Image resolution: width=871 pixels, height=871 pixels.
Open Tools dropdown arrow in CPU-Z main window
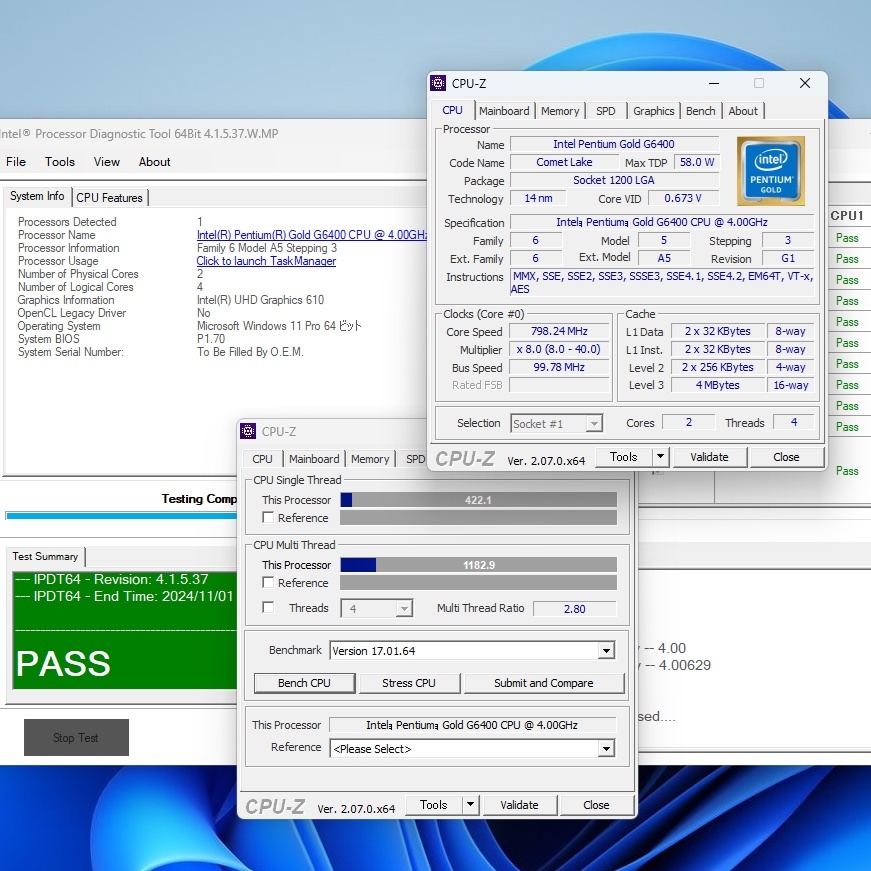pyautogui.click(x=660, y=457)
